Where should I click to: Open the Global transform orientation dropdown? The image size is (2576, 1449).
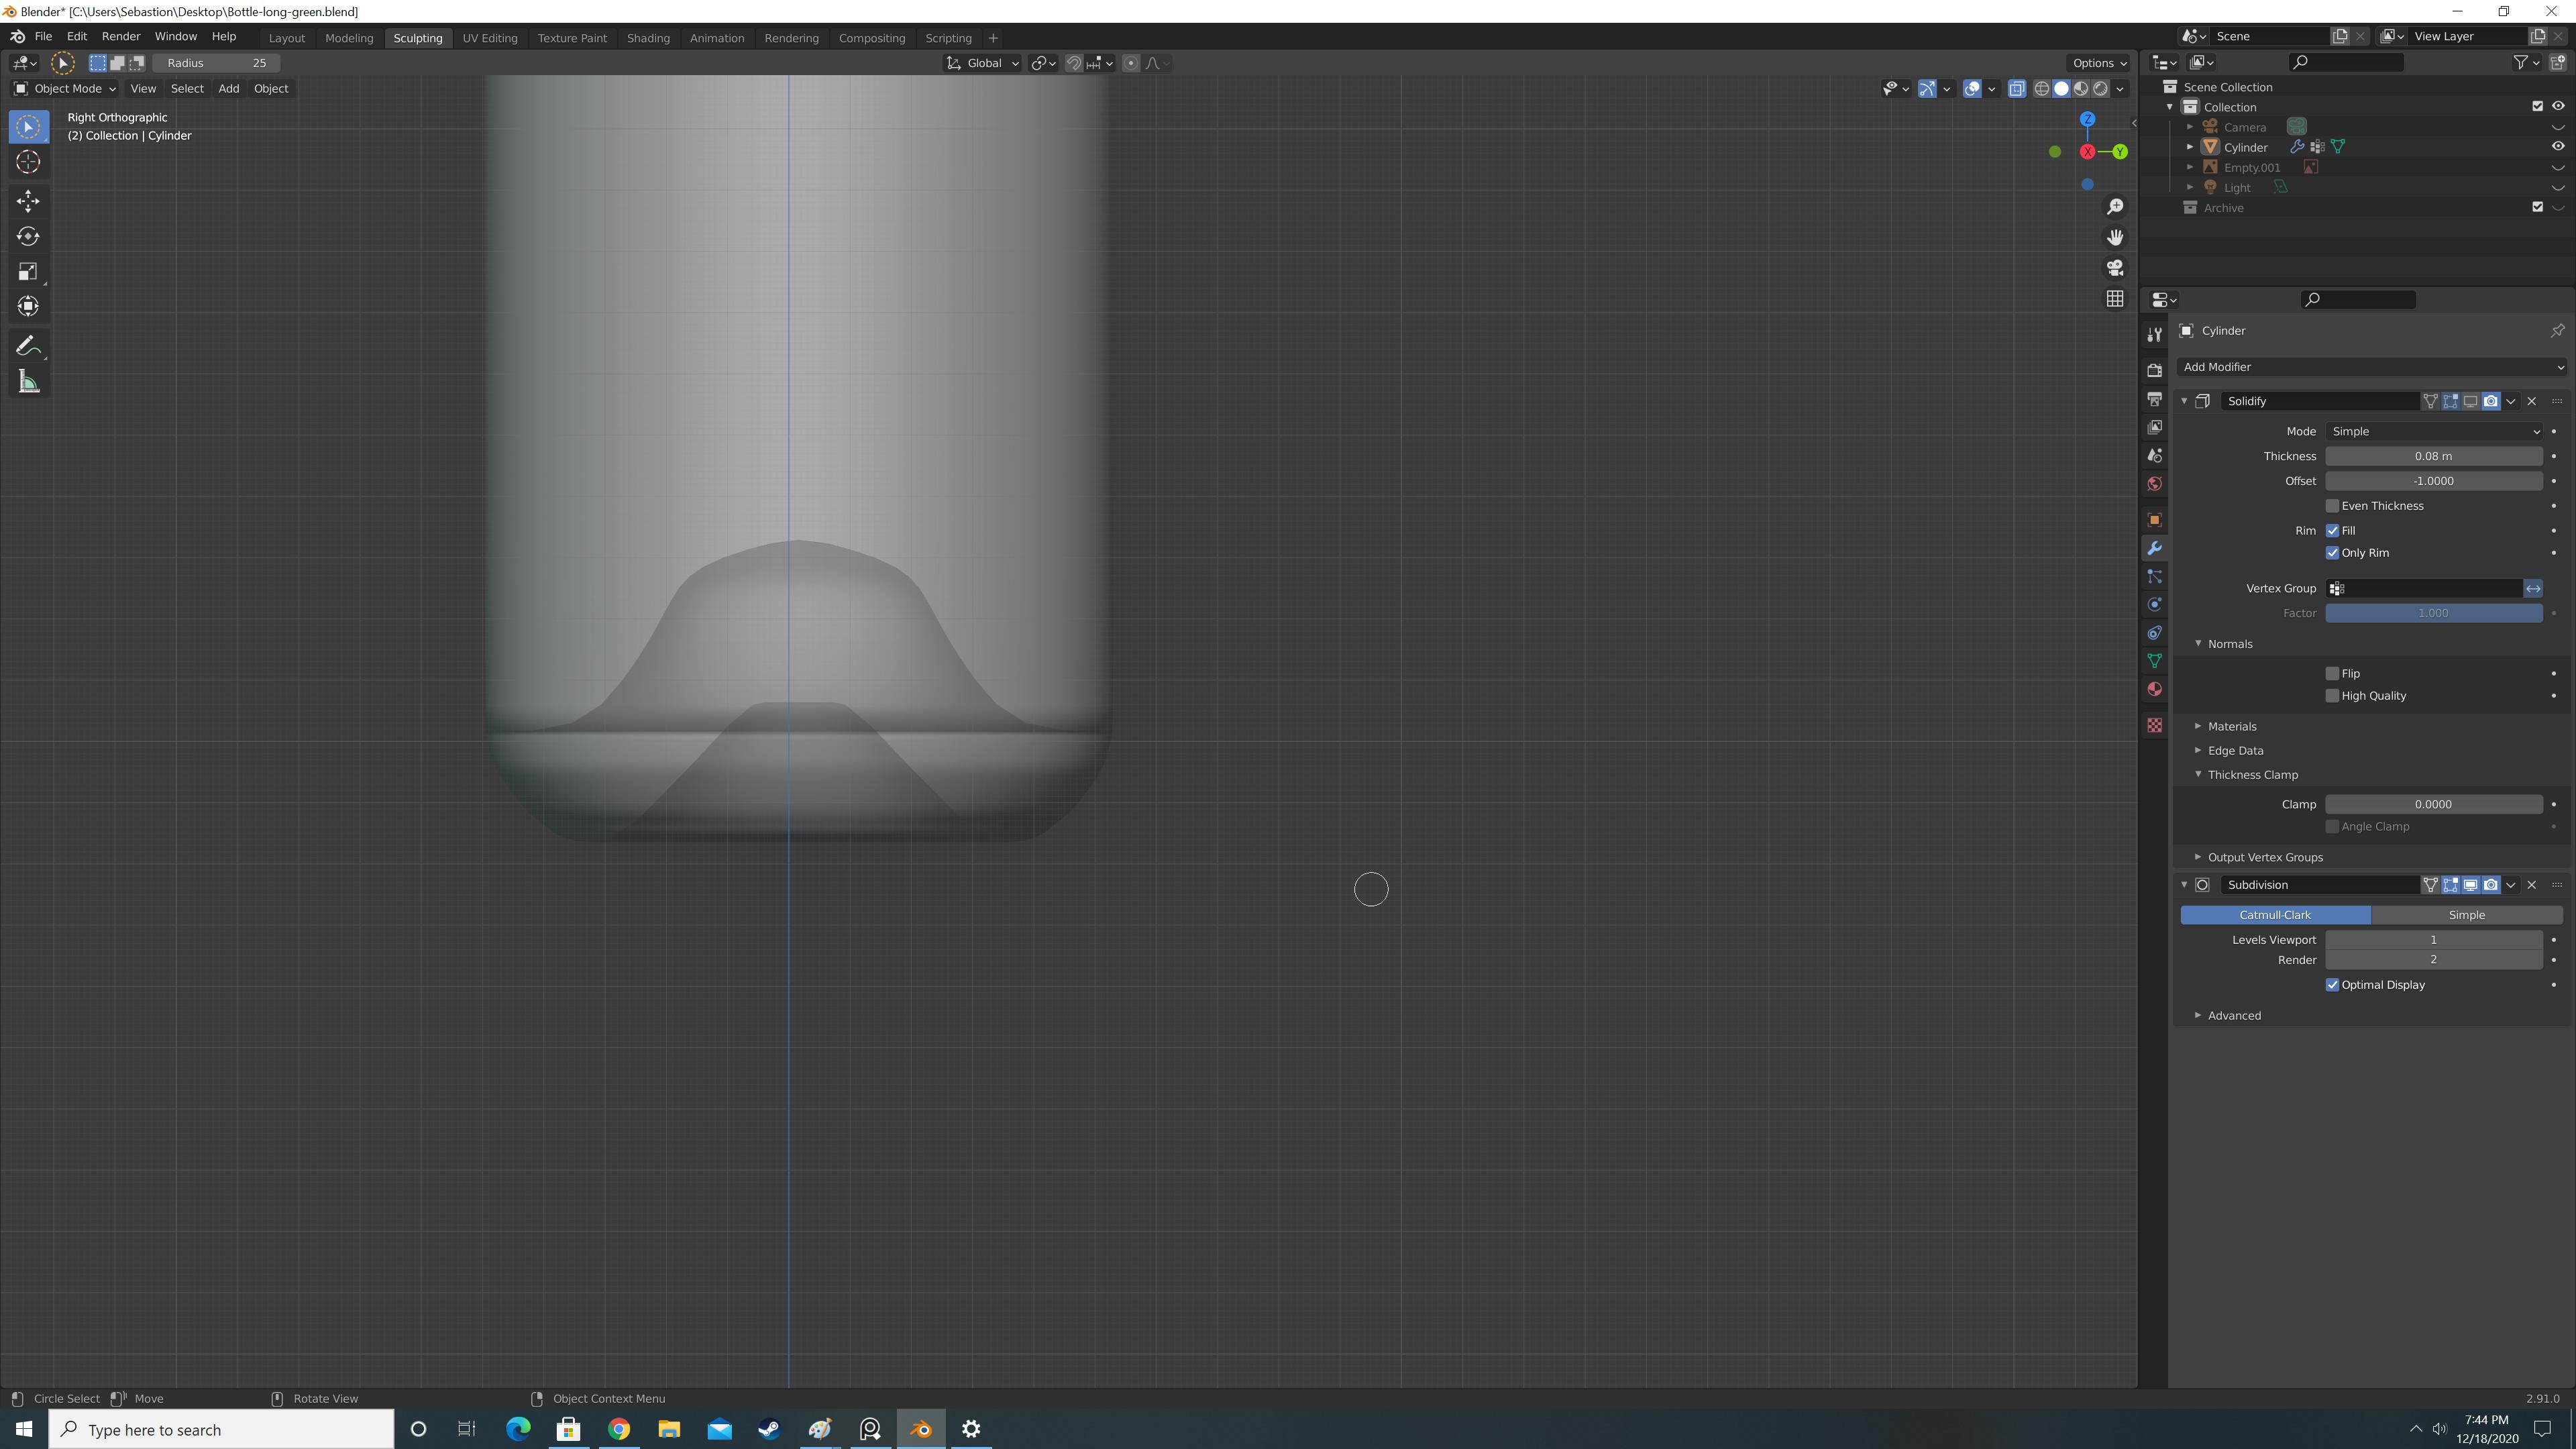tap(982, 63)
